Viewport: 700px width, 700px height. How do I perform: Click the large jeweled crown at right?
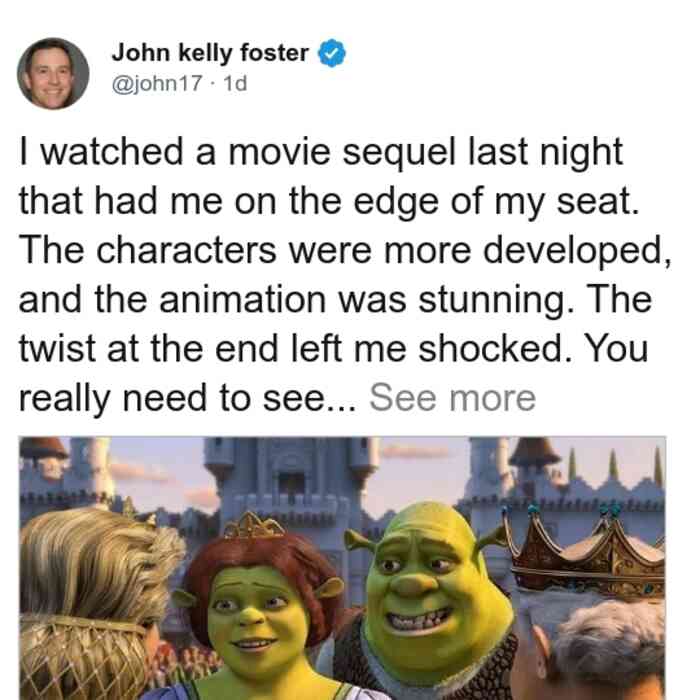coord(589,554)
